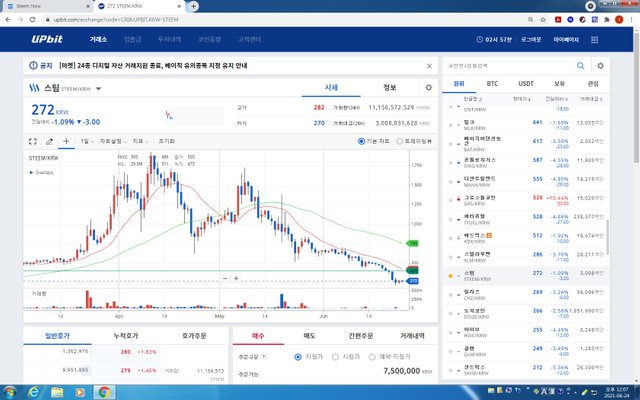640x400 pixels.
Task: Toggle favorite star for GRS/KRW row
Action: (451, 200)
